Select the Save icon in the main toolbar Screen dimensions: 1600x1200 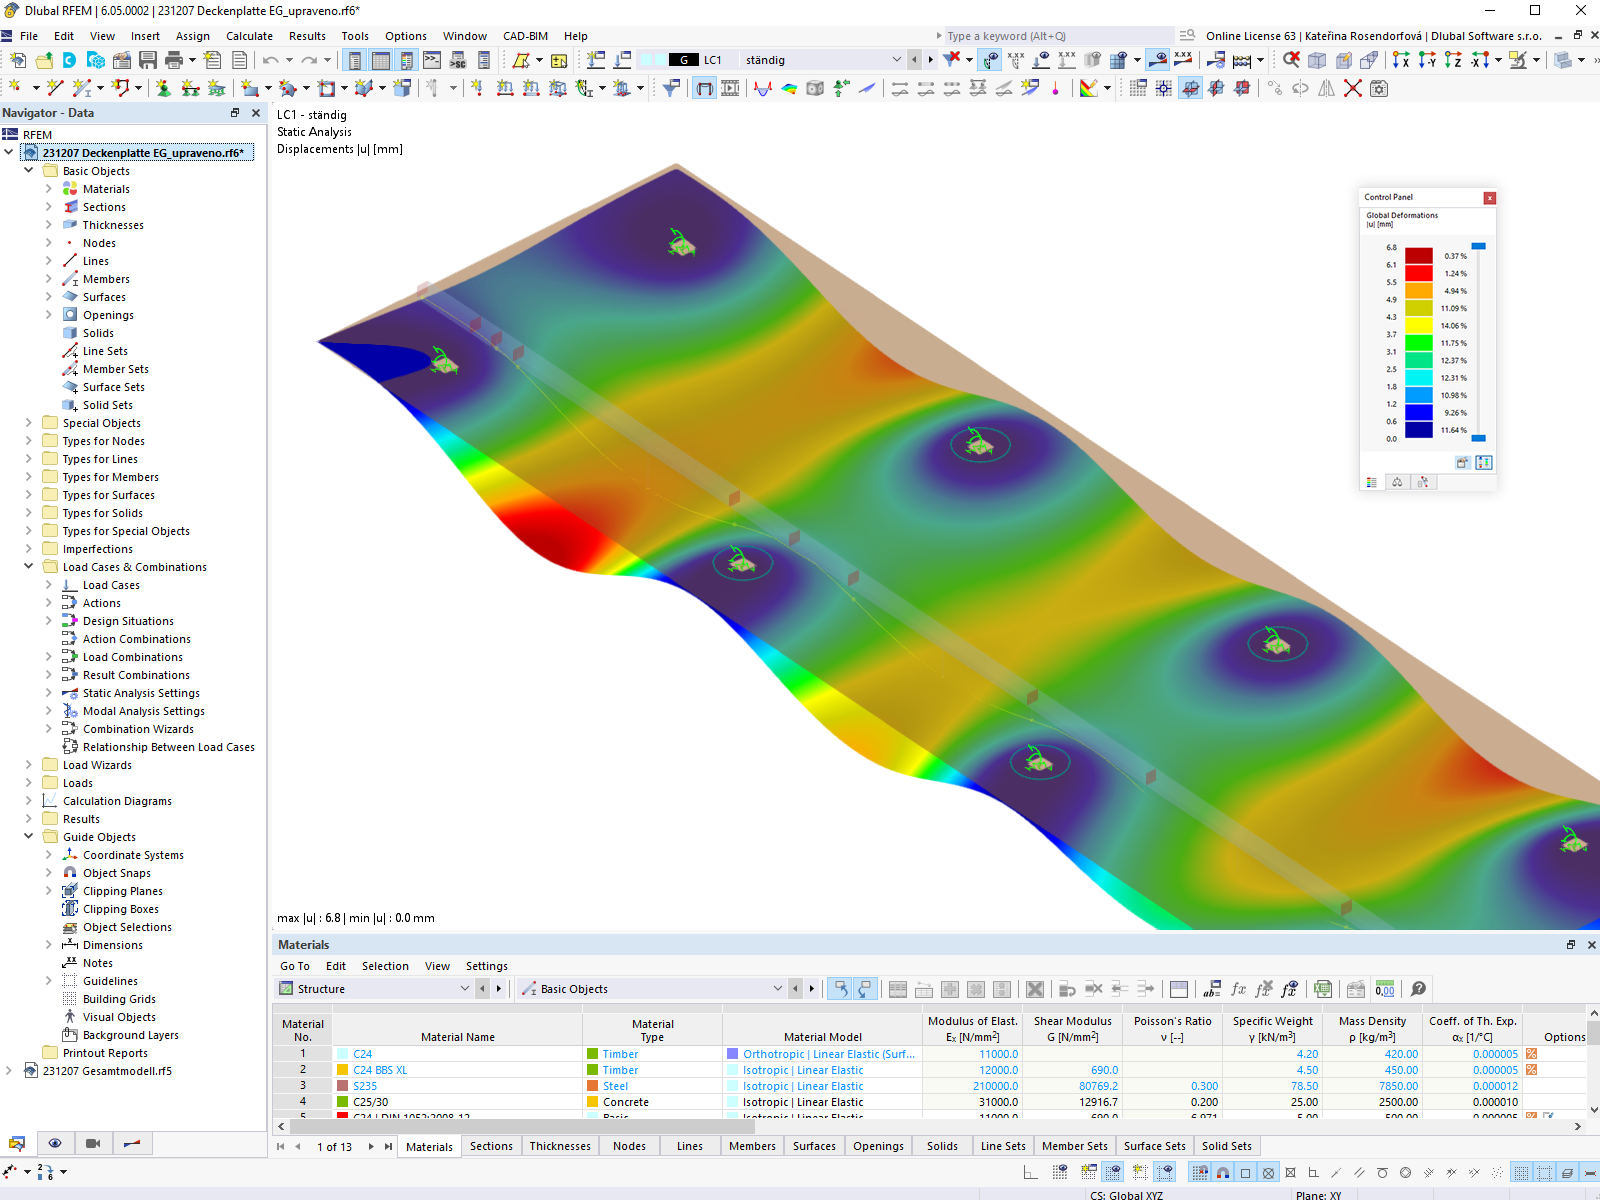[x=148, y=59]
